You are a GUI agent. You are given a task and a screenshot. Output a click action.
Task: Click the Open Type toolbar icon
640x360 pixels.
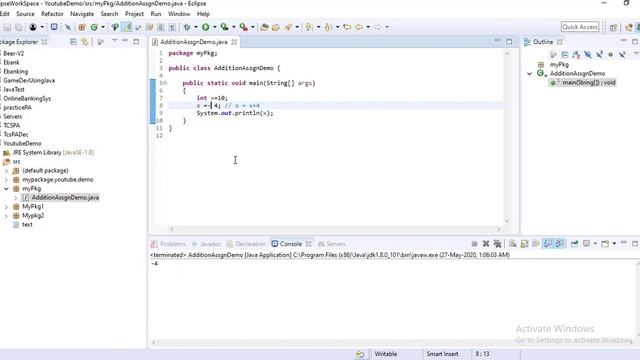pos(264,27)
